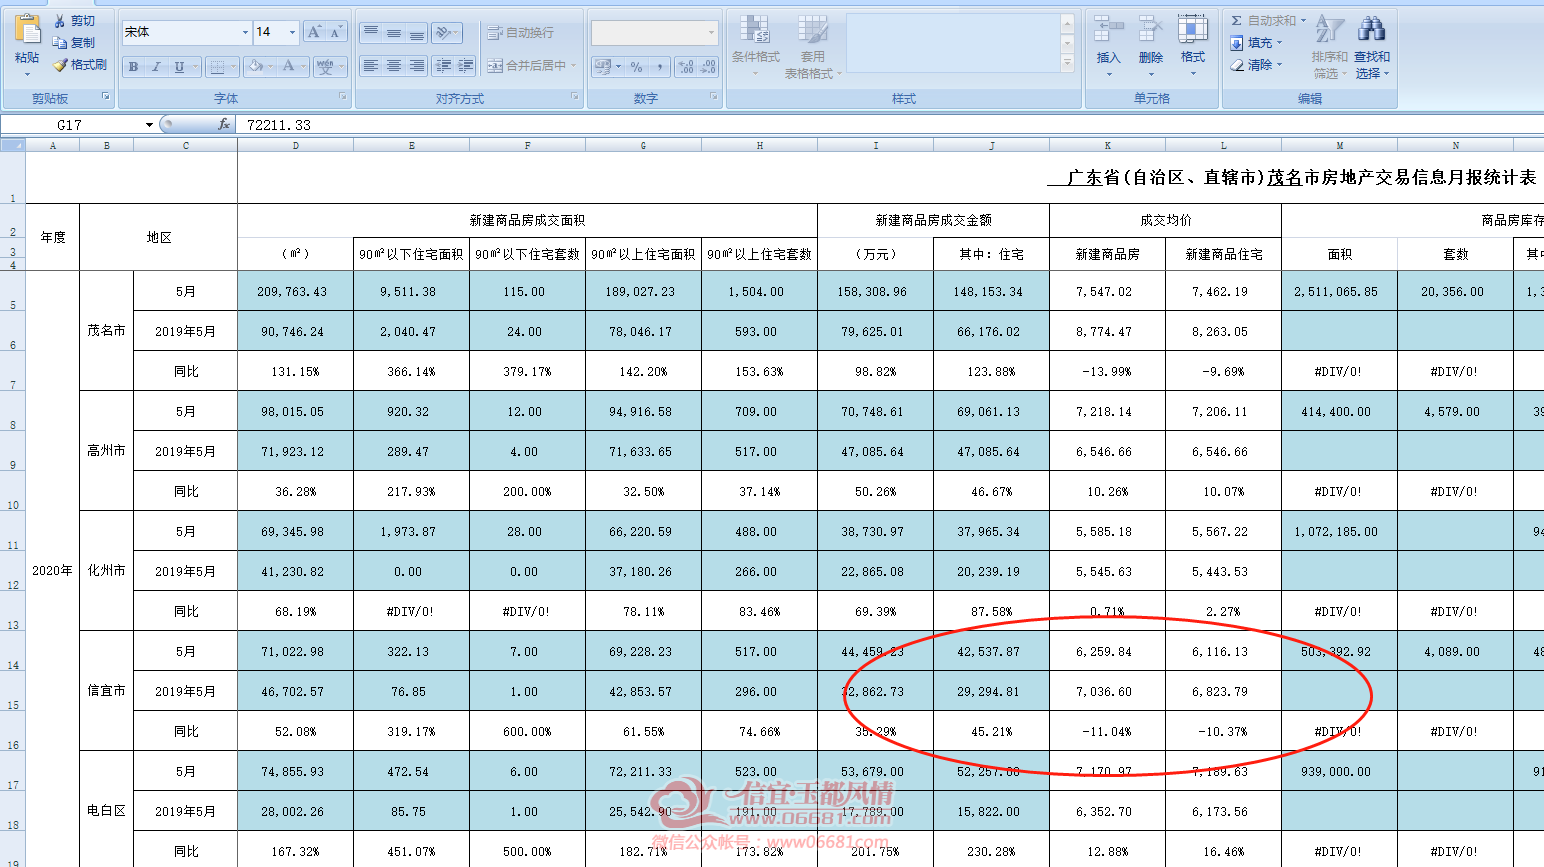Open the 宋体 font name dropdown
This screenshot has width=1544, height=867.
click(245, 33)
